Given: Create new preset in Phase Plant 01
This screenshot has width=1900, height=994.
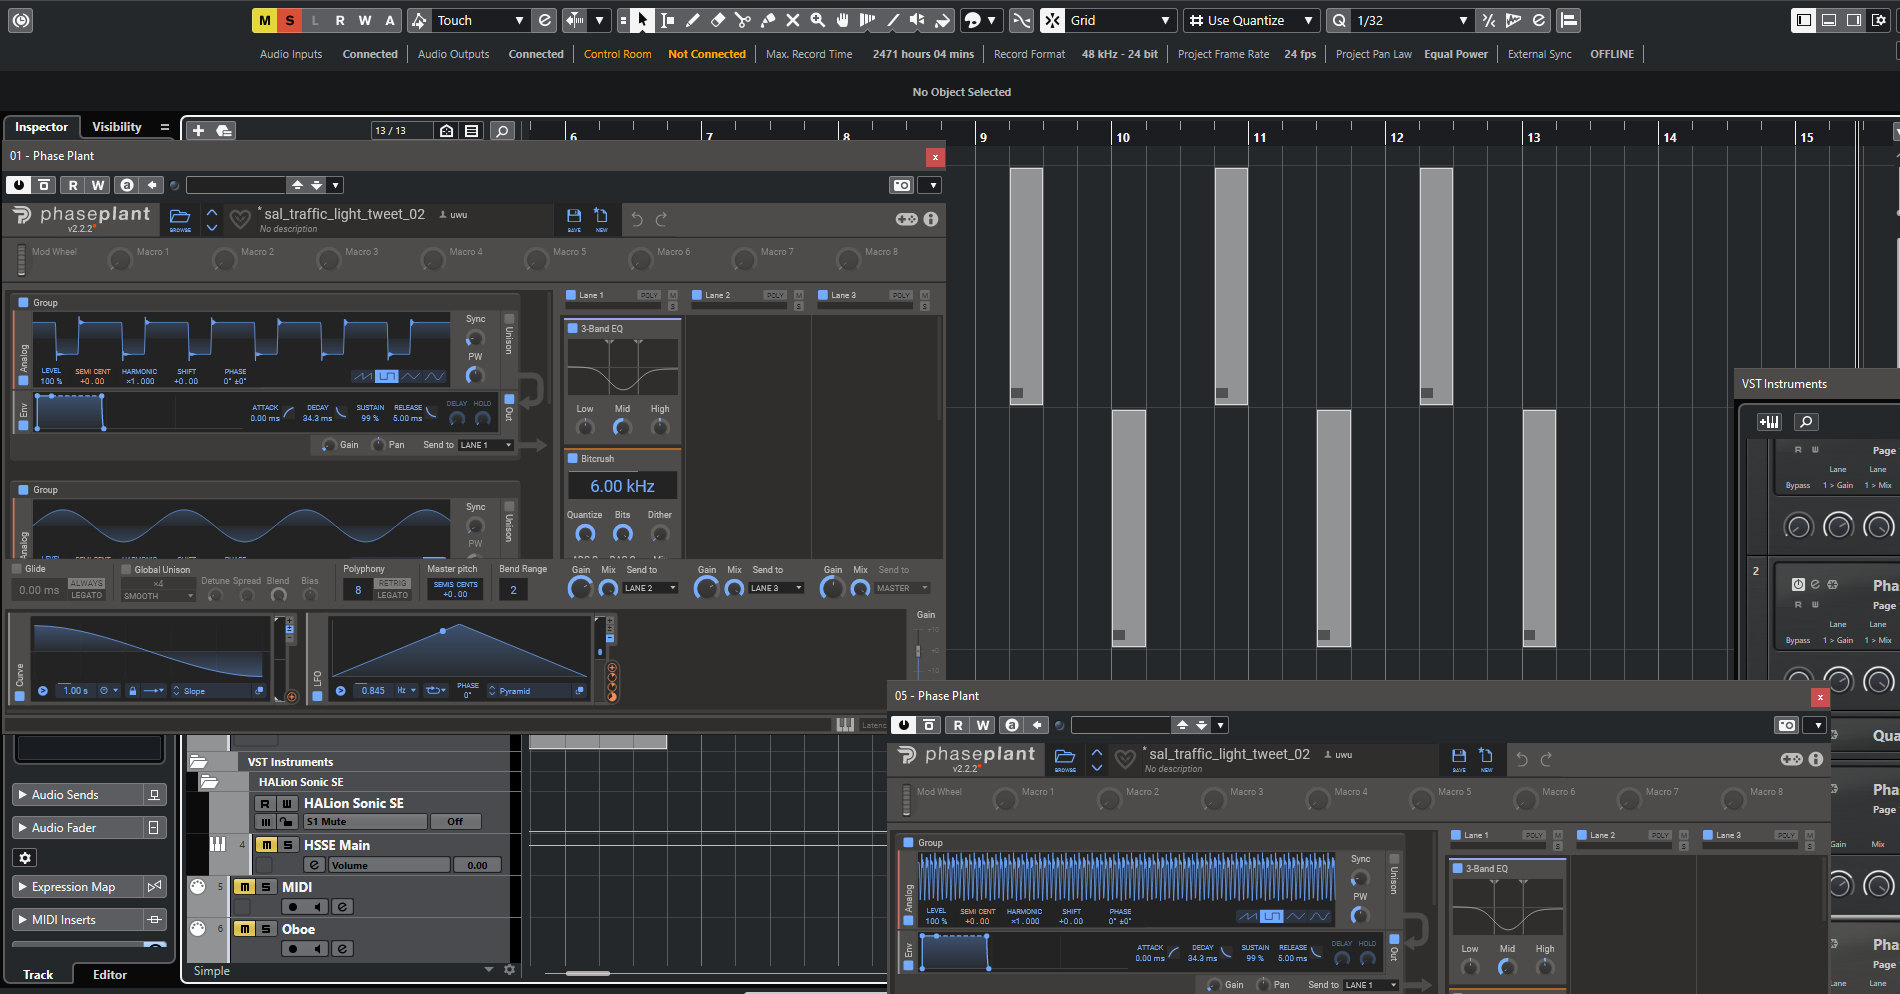Looking at the screenshot, I should click(601, 219).
